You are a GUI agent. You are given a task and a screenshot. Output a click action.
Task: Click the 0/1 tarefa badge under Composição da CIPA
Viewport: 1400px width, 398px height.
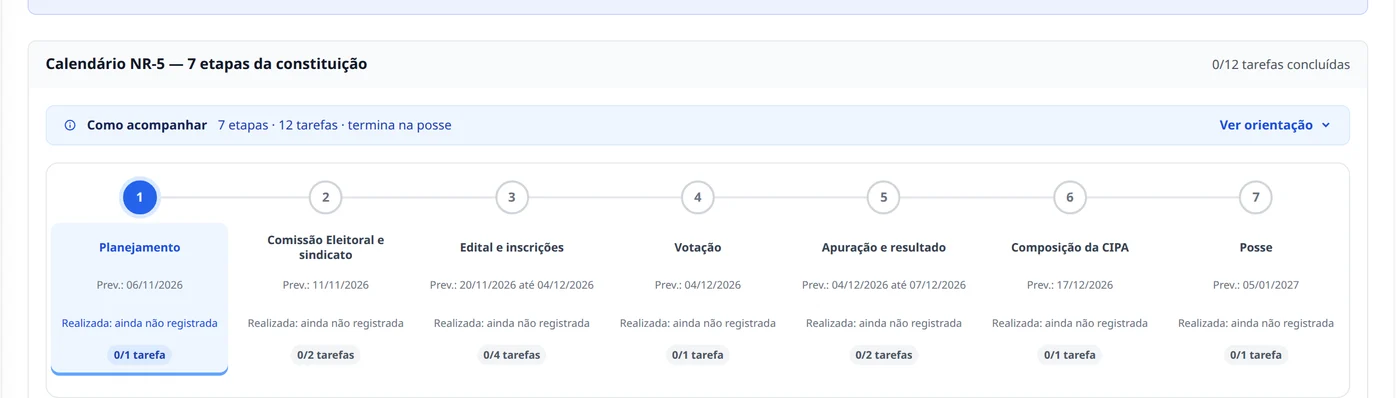(1070, 355)
